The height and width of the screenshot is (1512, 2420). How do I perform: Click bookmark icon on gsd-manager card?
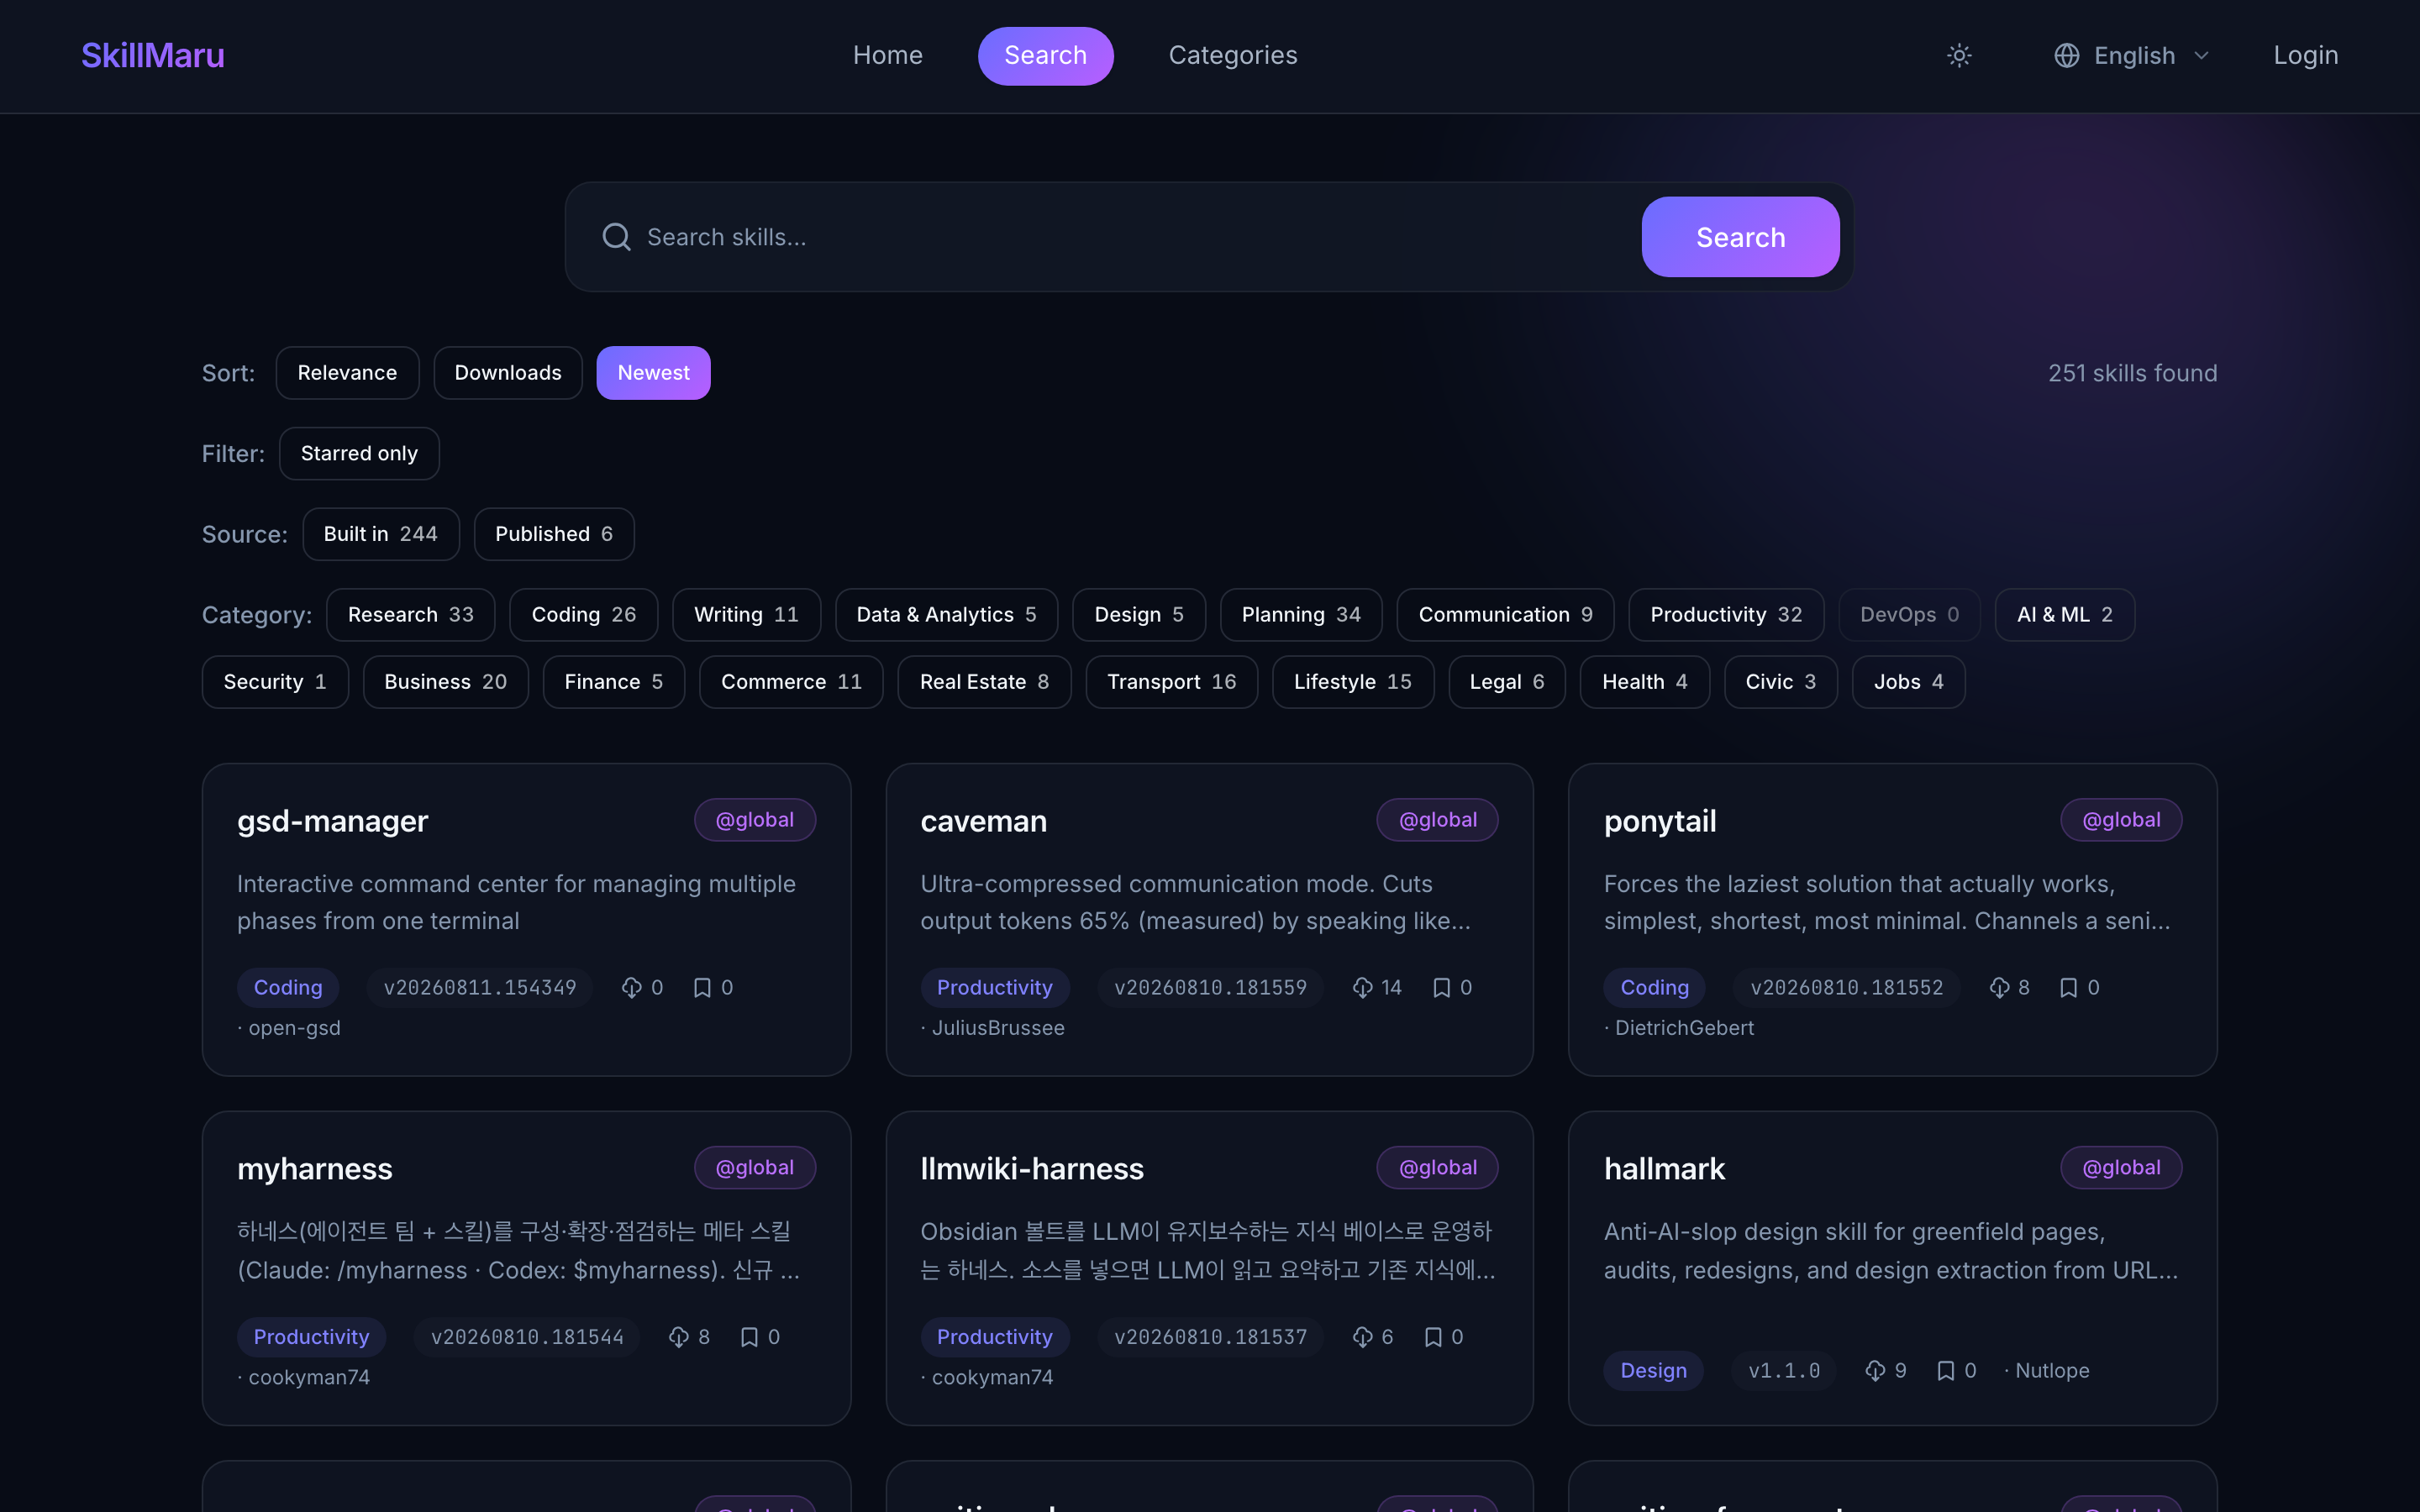click(702, 988)
